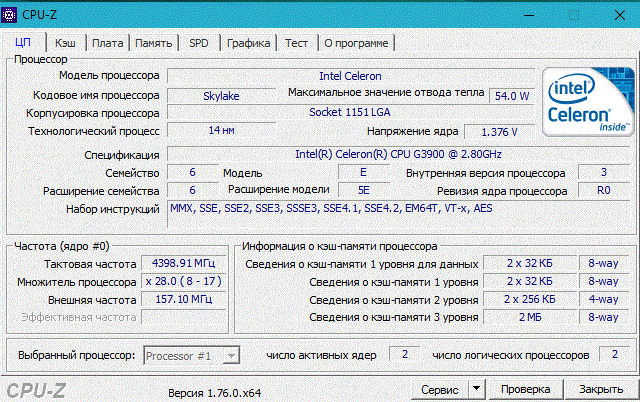Click the Закрыть button

[601, 389]
